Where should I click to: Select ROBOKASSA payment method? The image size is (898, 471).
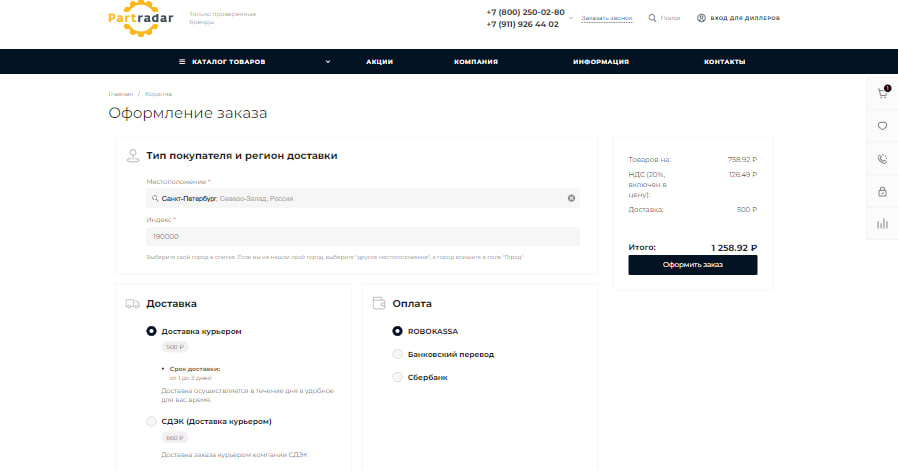coord(397,331)
